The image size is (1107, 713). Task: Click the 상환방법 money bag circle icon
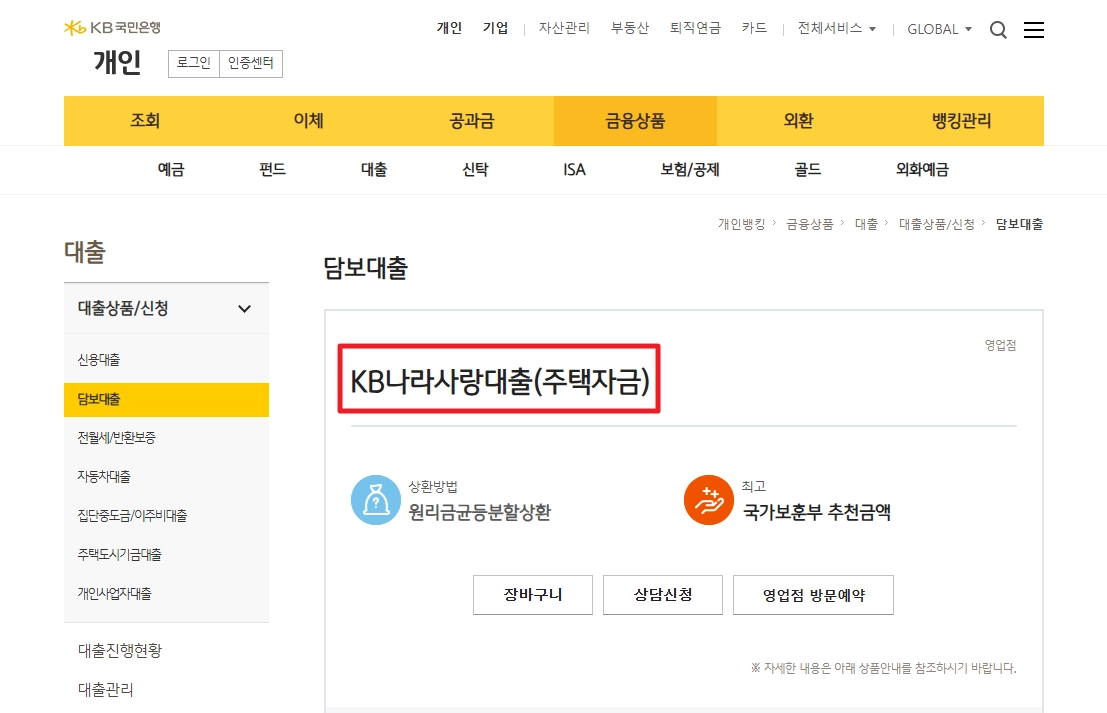point(375,500)
